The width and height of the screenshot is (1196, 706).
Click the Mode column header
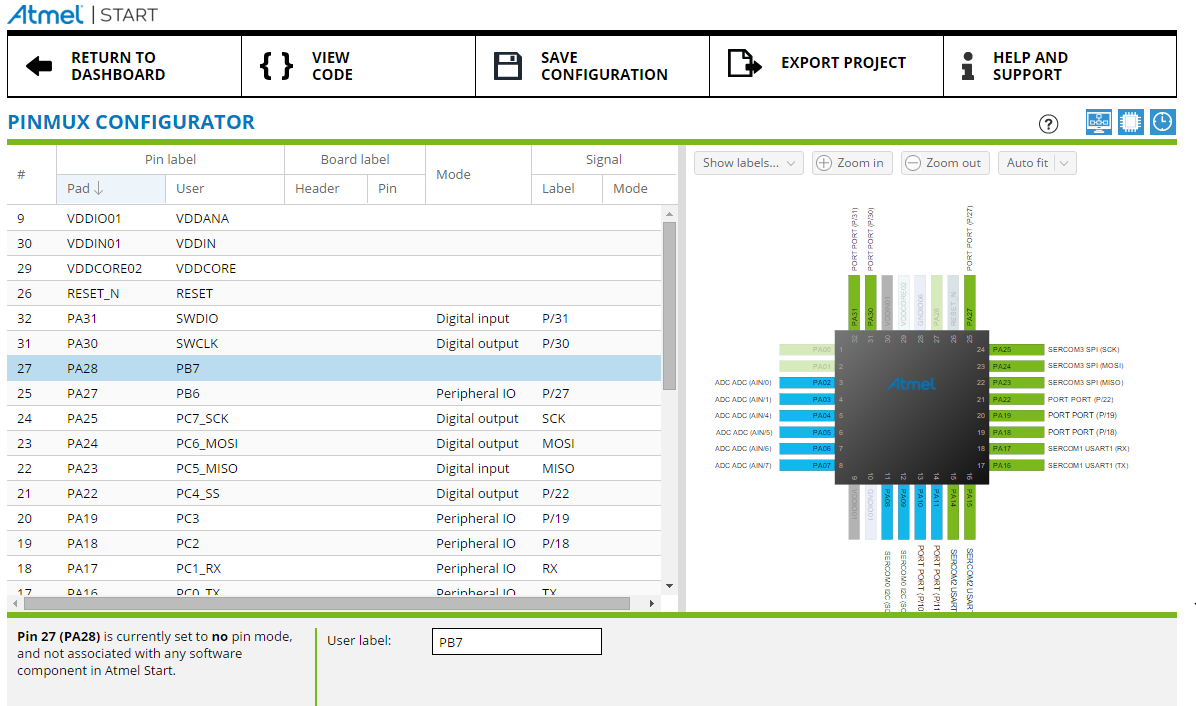click(478, 175)
